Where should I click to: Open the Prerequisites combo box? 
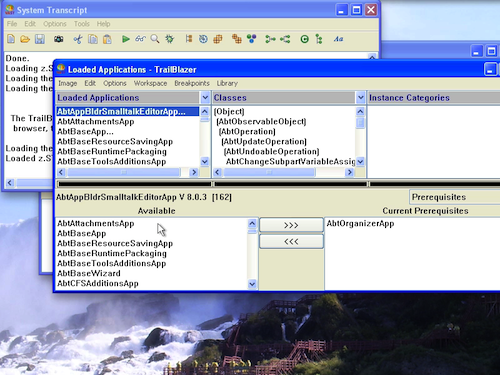455,197
